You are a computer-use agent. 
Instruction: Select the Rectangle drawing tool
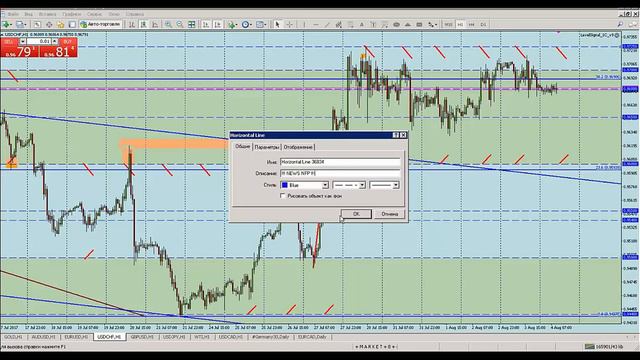(x=419, y=24)
